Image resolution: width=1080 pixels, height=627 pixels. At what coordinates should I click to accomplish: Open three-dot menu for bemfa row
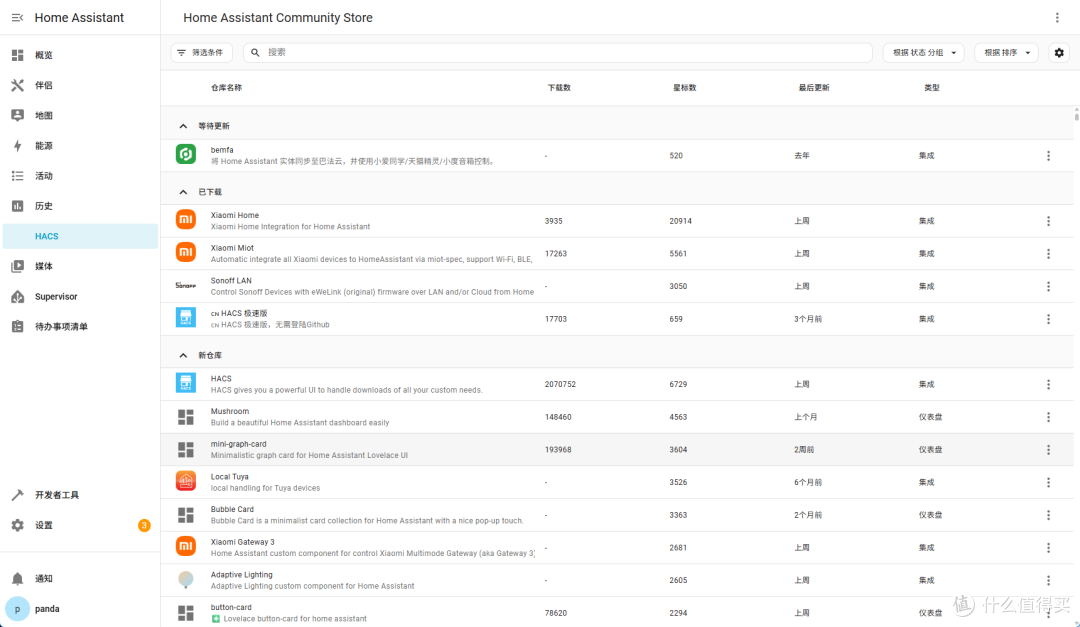[x=1048, y=156]
